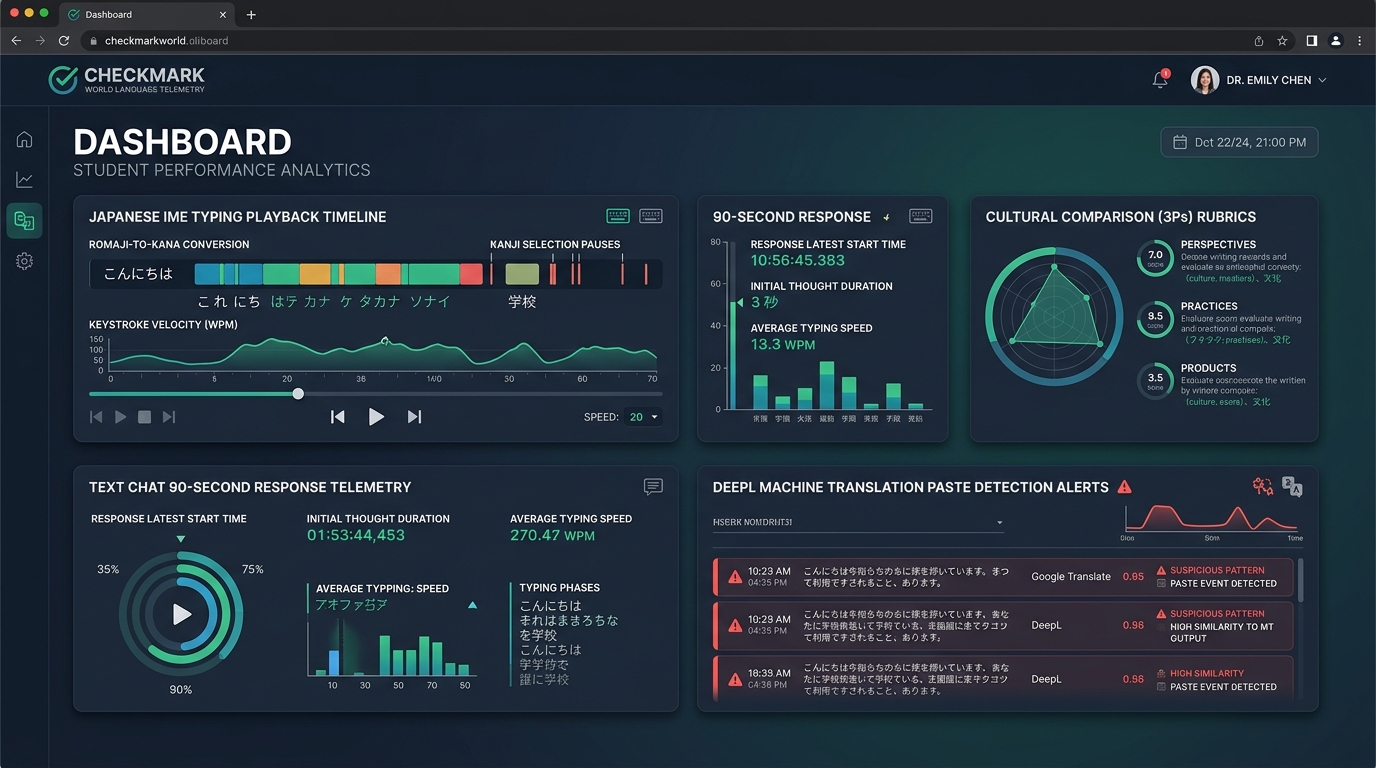Click the small skip-to-end button at left

[169, 417]
